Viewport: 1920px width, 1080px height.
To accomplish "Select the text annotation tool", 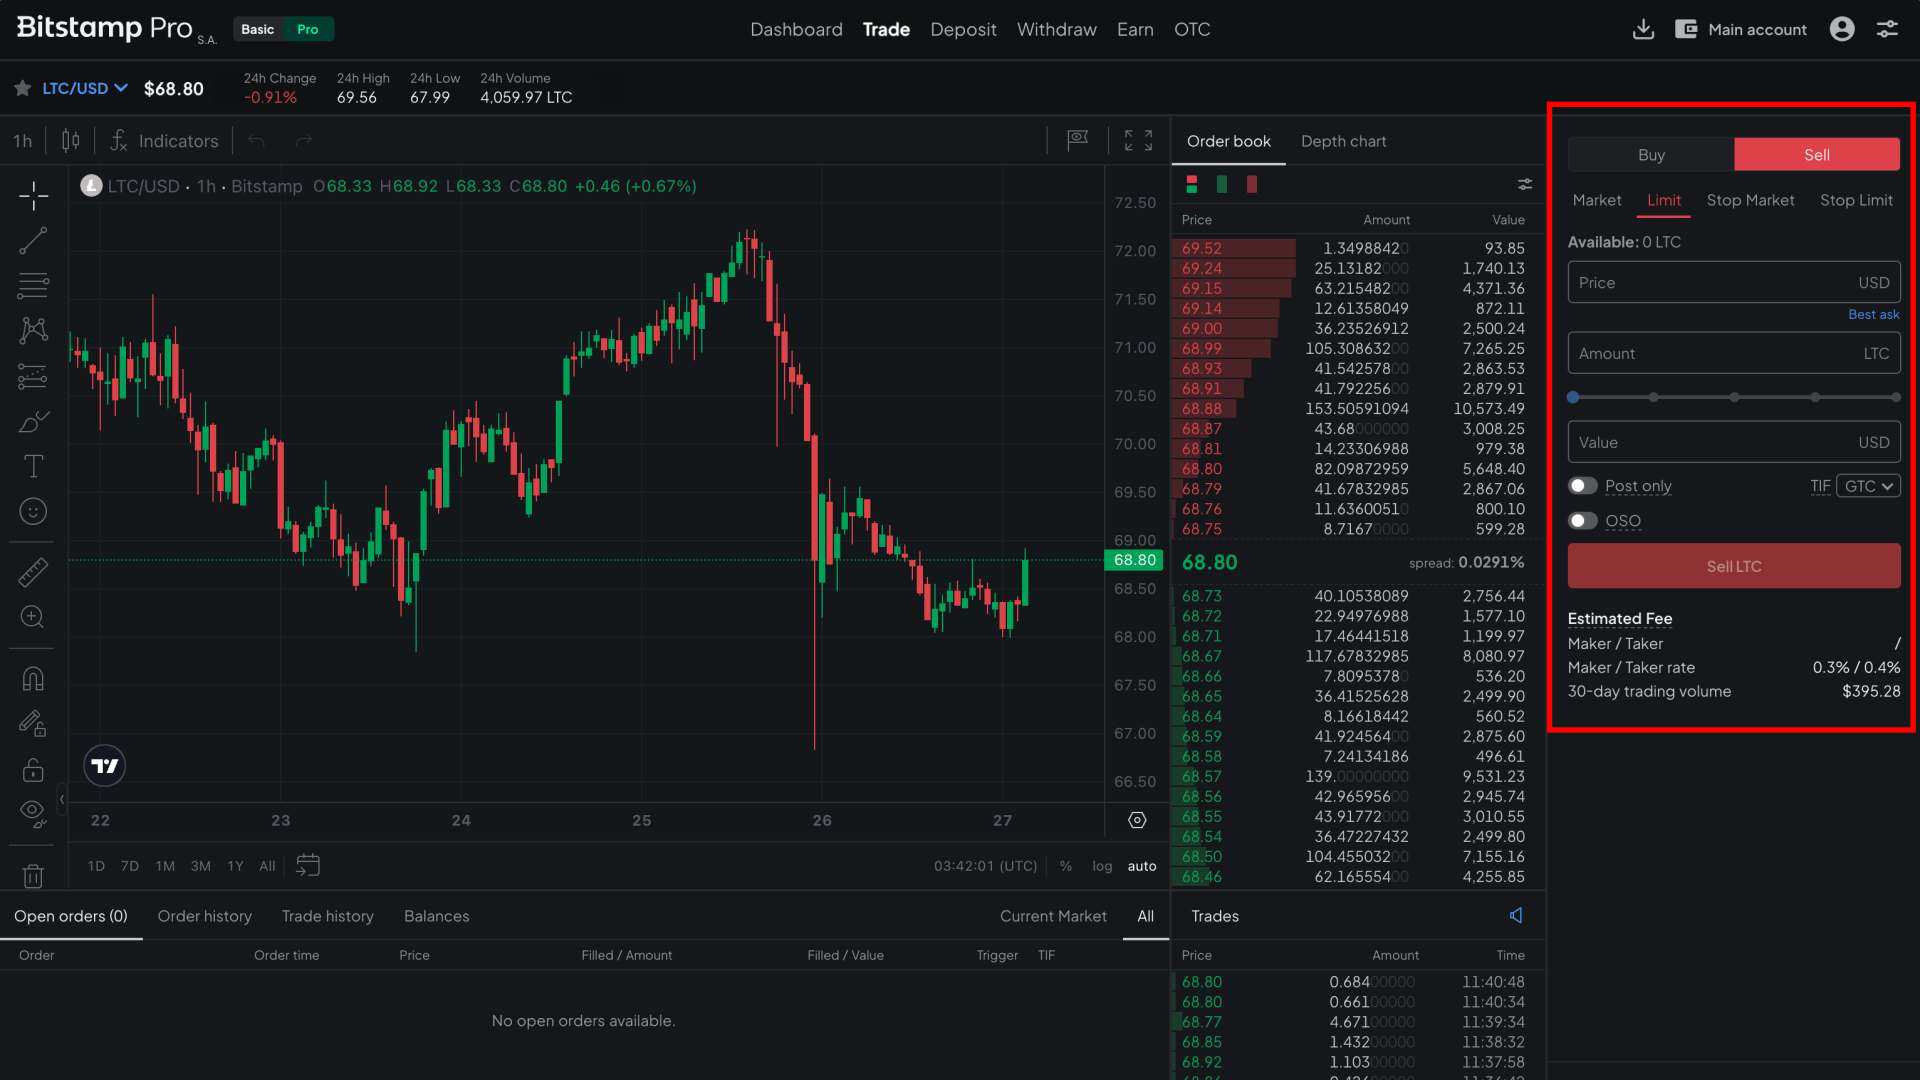I will tap(33, 466).
